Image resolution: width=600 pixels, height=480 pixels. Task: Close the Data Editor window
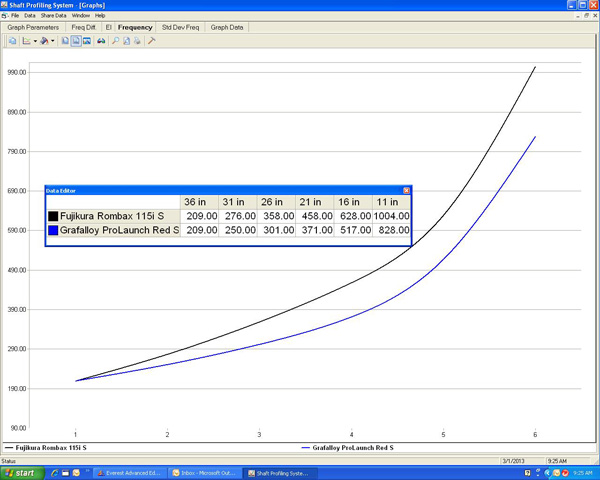(406, 191)
